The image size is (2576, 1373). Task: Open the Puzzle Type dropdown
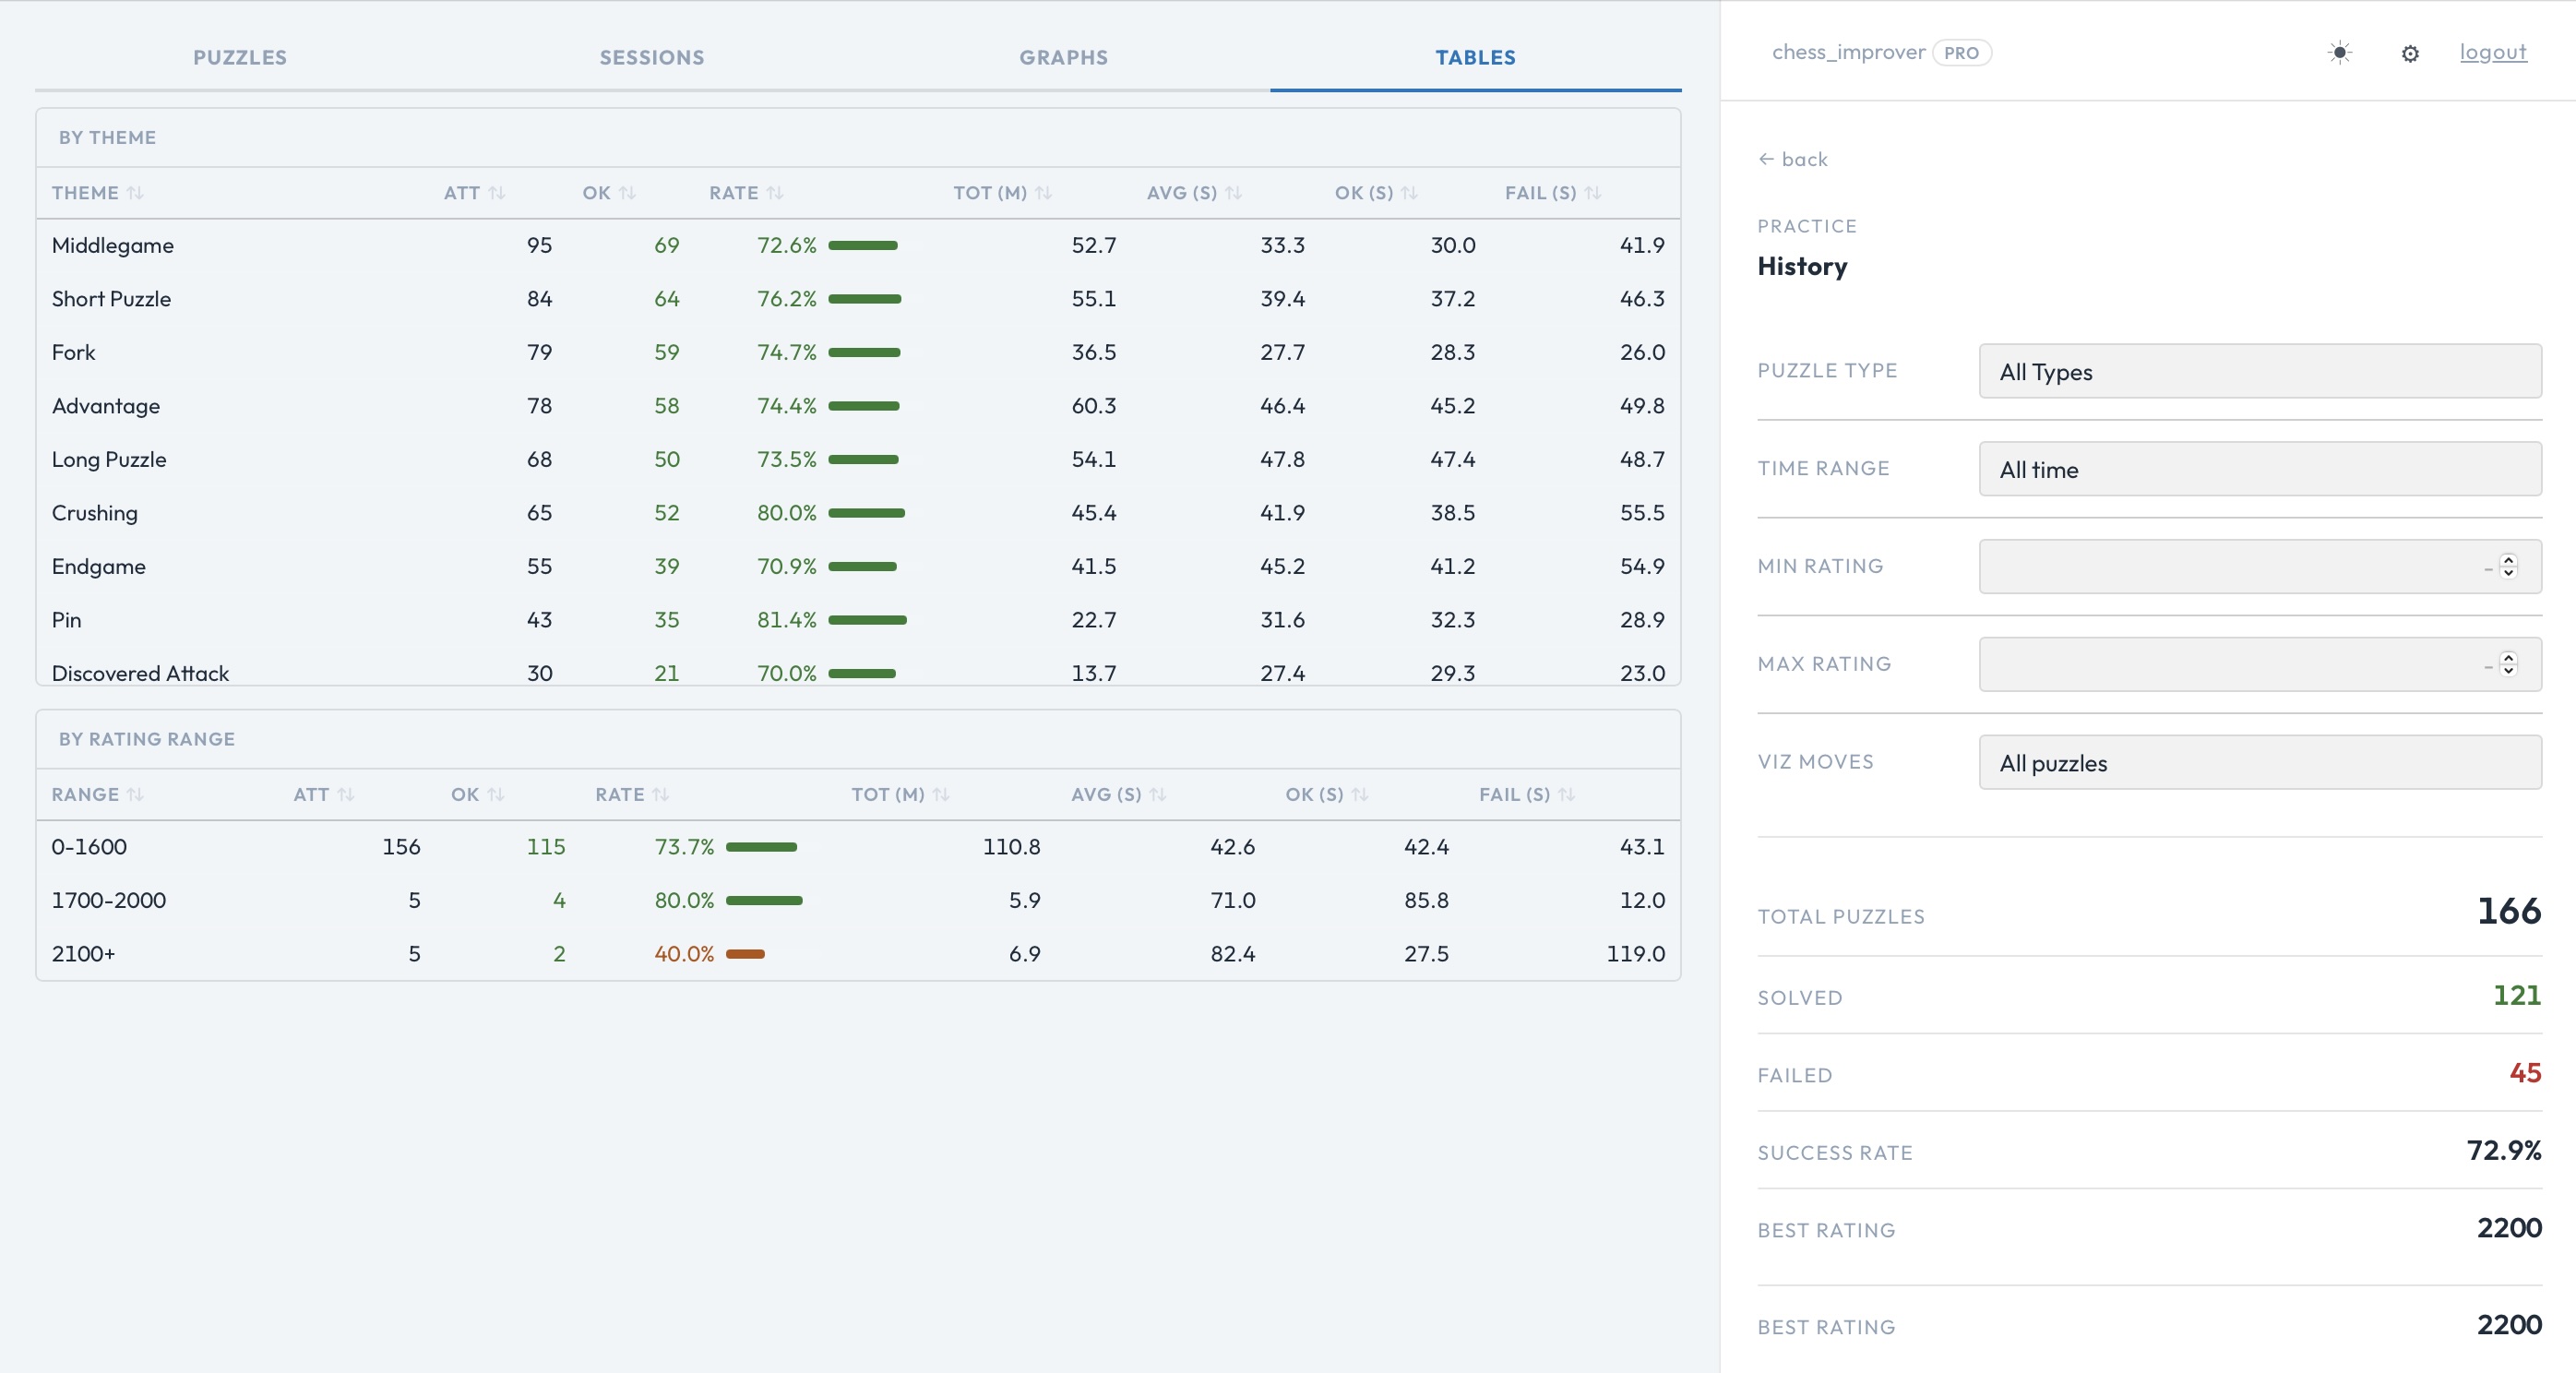2260,372
